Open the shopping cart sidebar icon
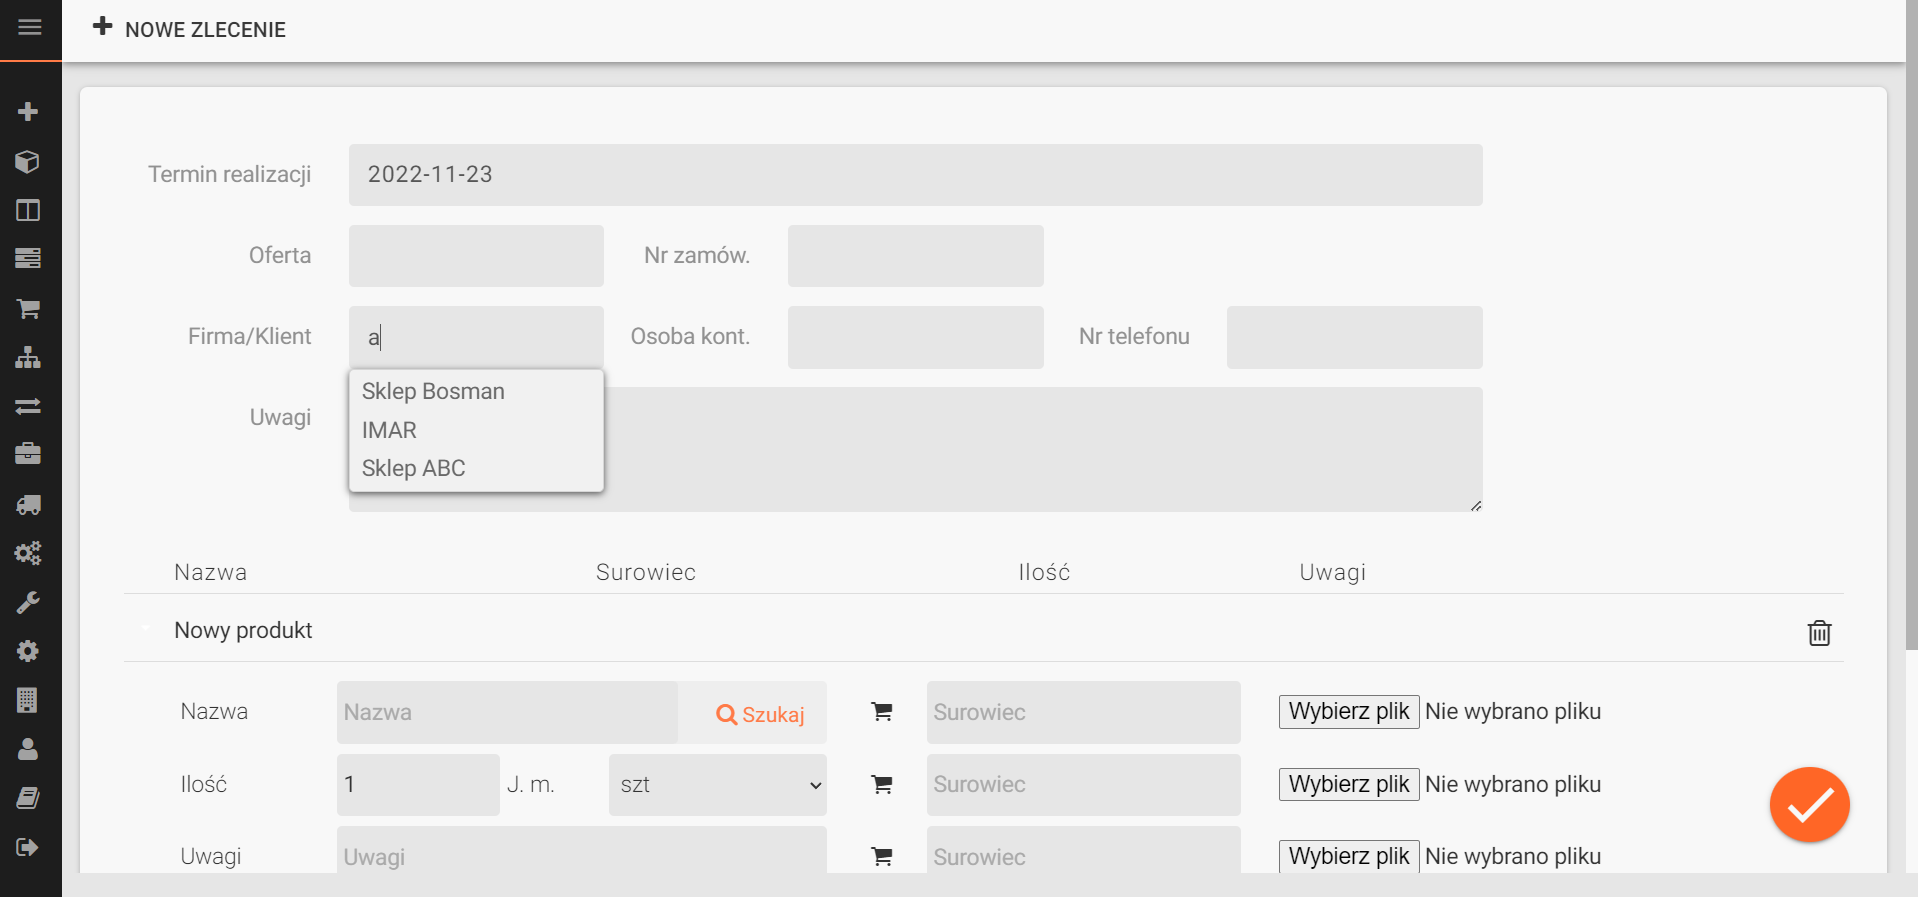The width and height of the screenshot is (1918, 897). point(28,308)
